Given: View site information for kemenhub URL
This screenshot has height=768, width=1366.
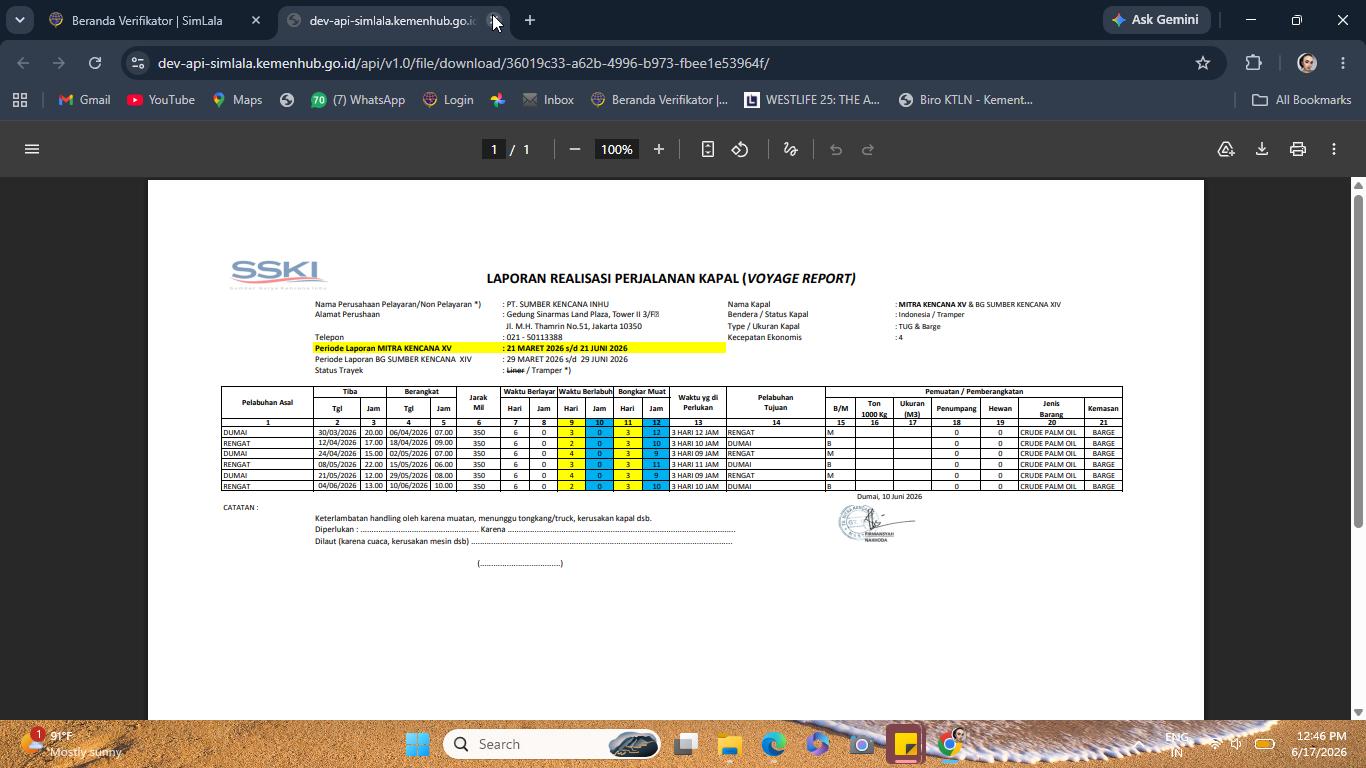Looking at the screenshot, I should click(137, 63).
